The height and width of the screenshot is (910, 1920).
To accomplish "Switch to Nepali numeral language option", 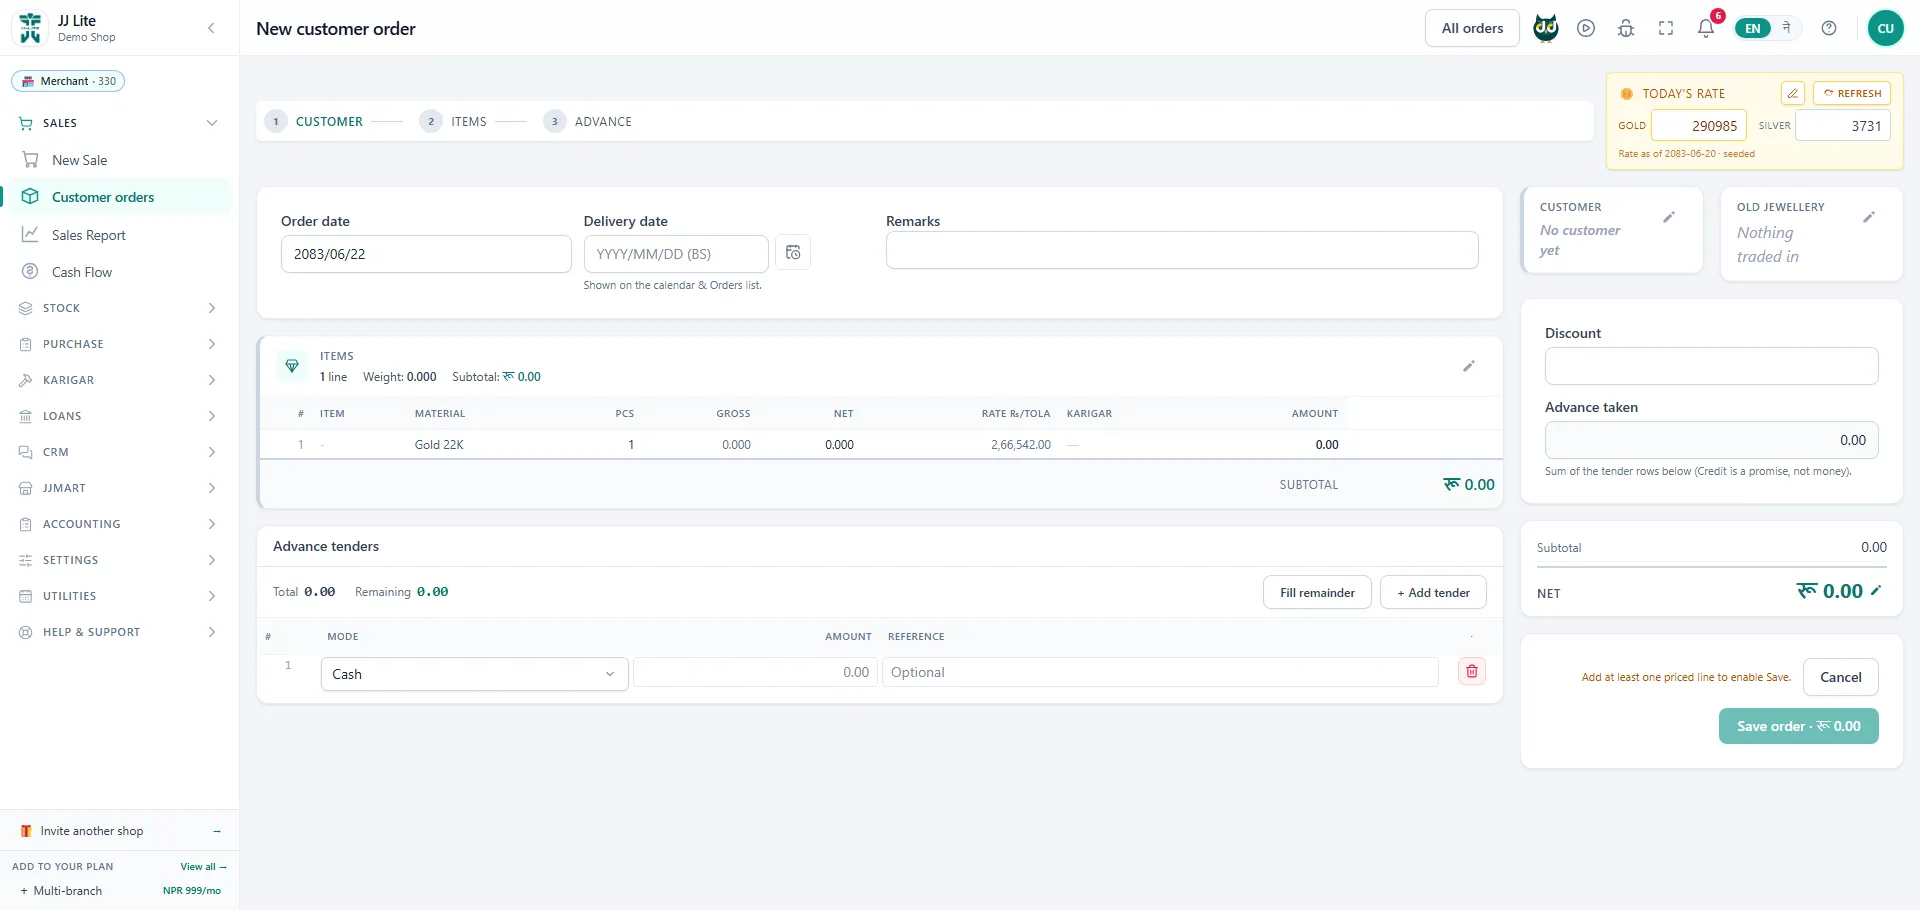I will 1786,28.
